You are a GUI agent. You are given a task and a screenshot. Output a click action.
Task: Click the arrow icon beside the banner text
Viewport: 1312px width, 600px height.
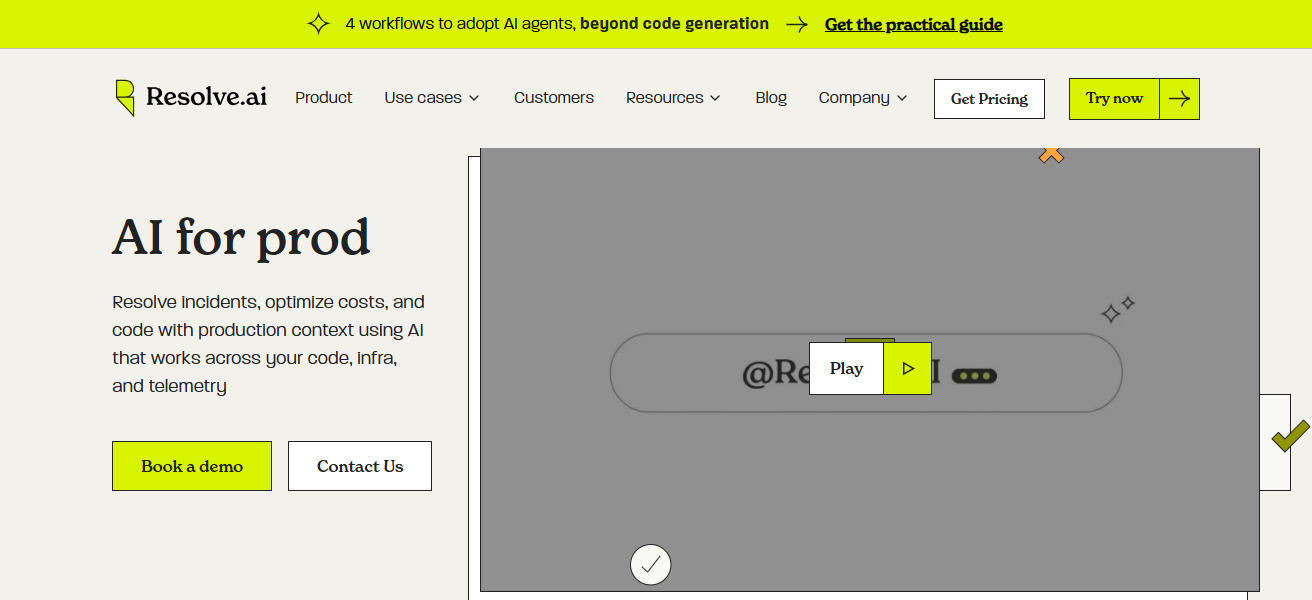[x=796, y=24]
